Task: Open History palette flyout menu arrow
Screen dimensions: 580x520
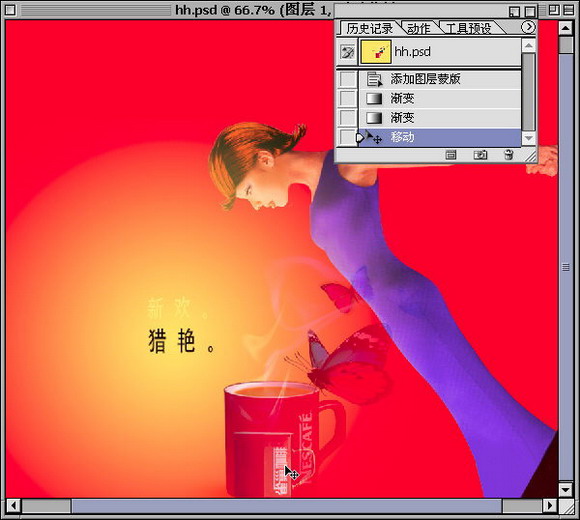Action: click(528, 27)
